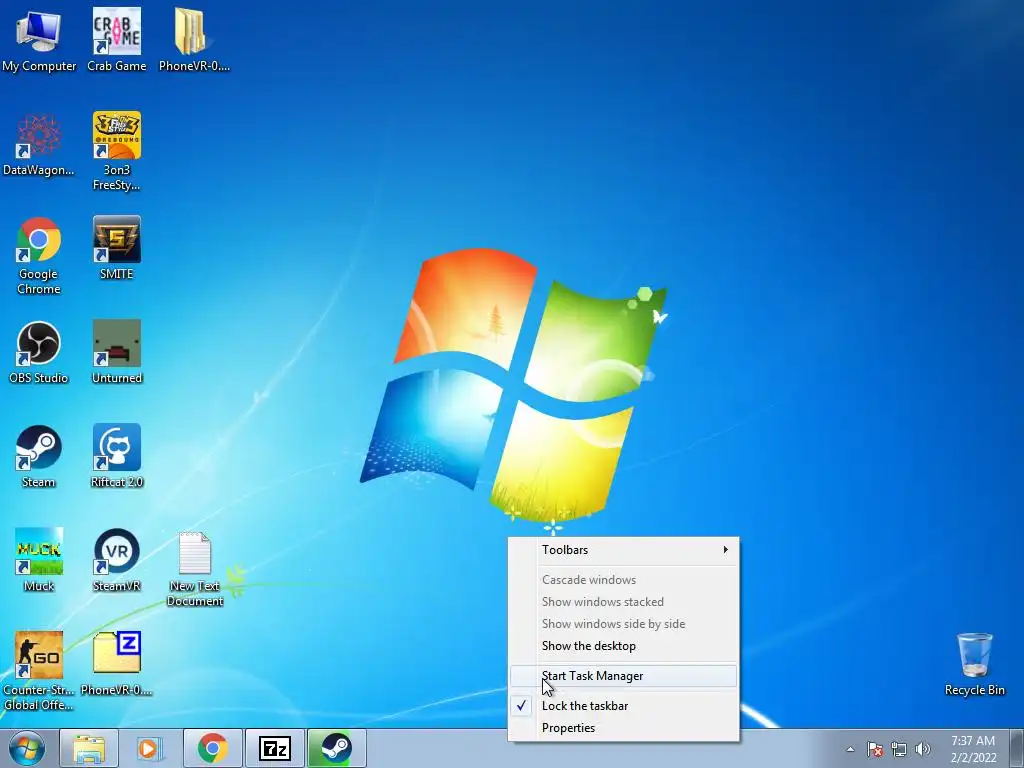The width and height of the screenshot is (1024, 768).
Task: Open the network tray icon
Action: 899,749
